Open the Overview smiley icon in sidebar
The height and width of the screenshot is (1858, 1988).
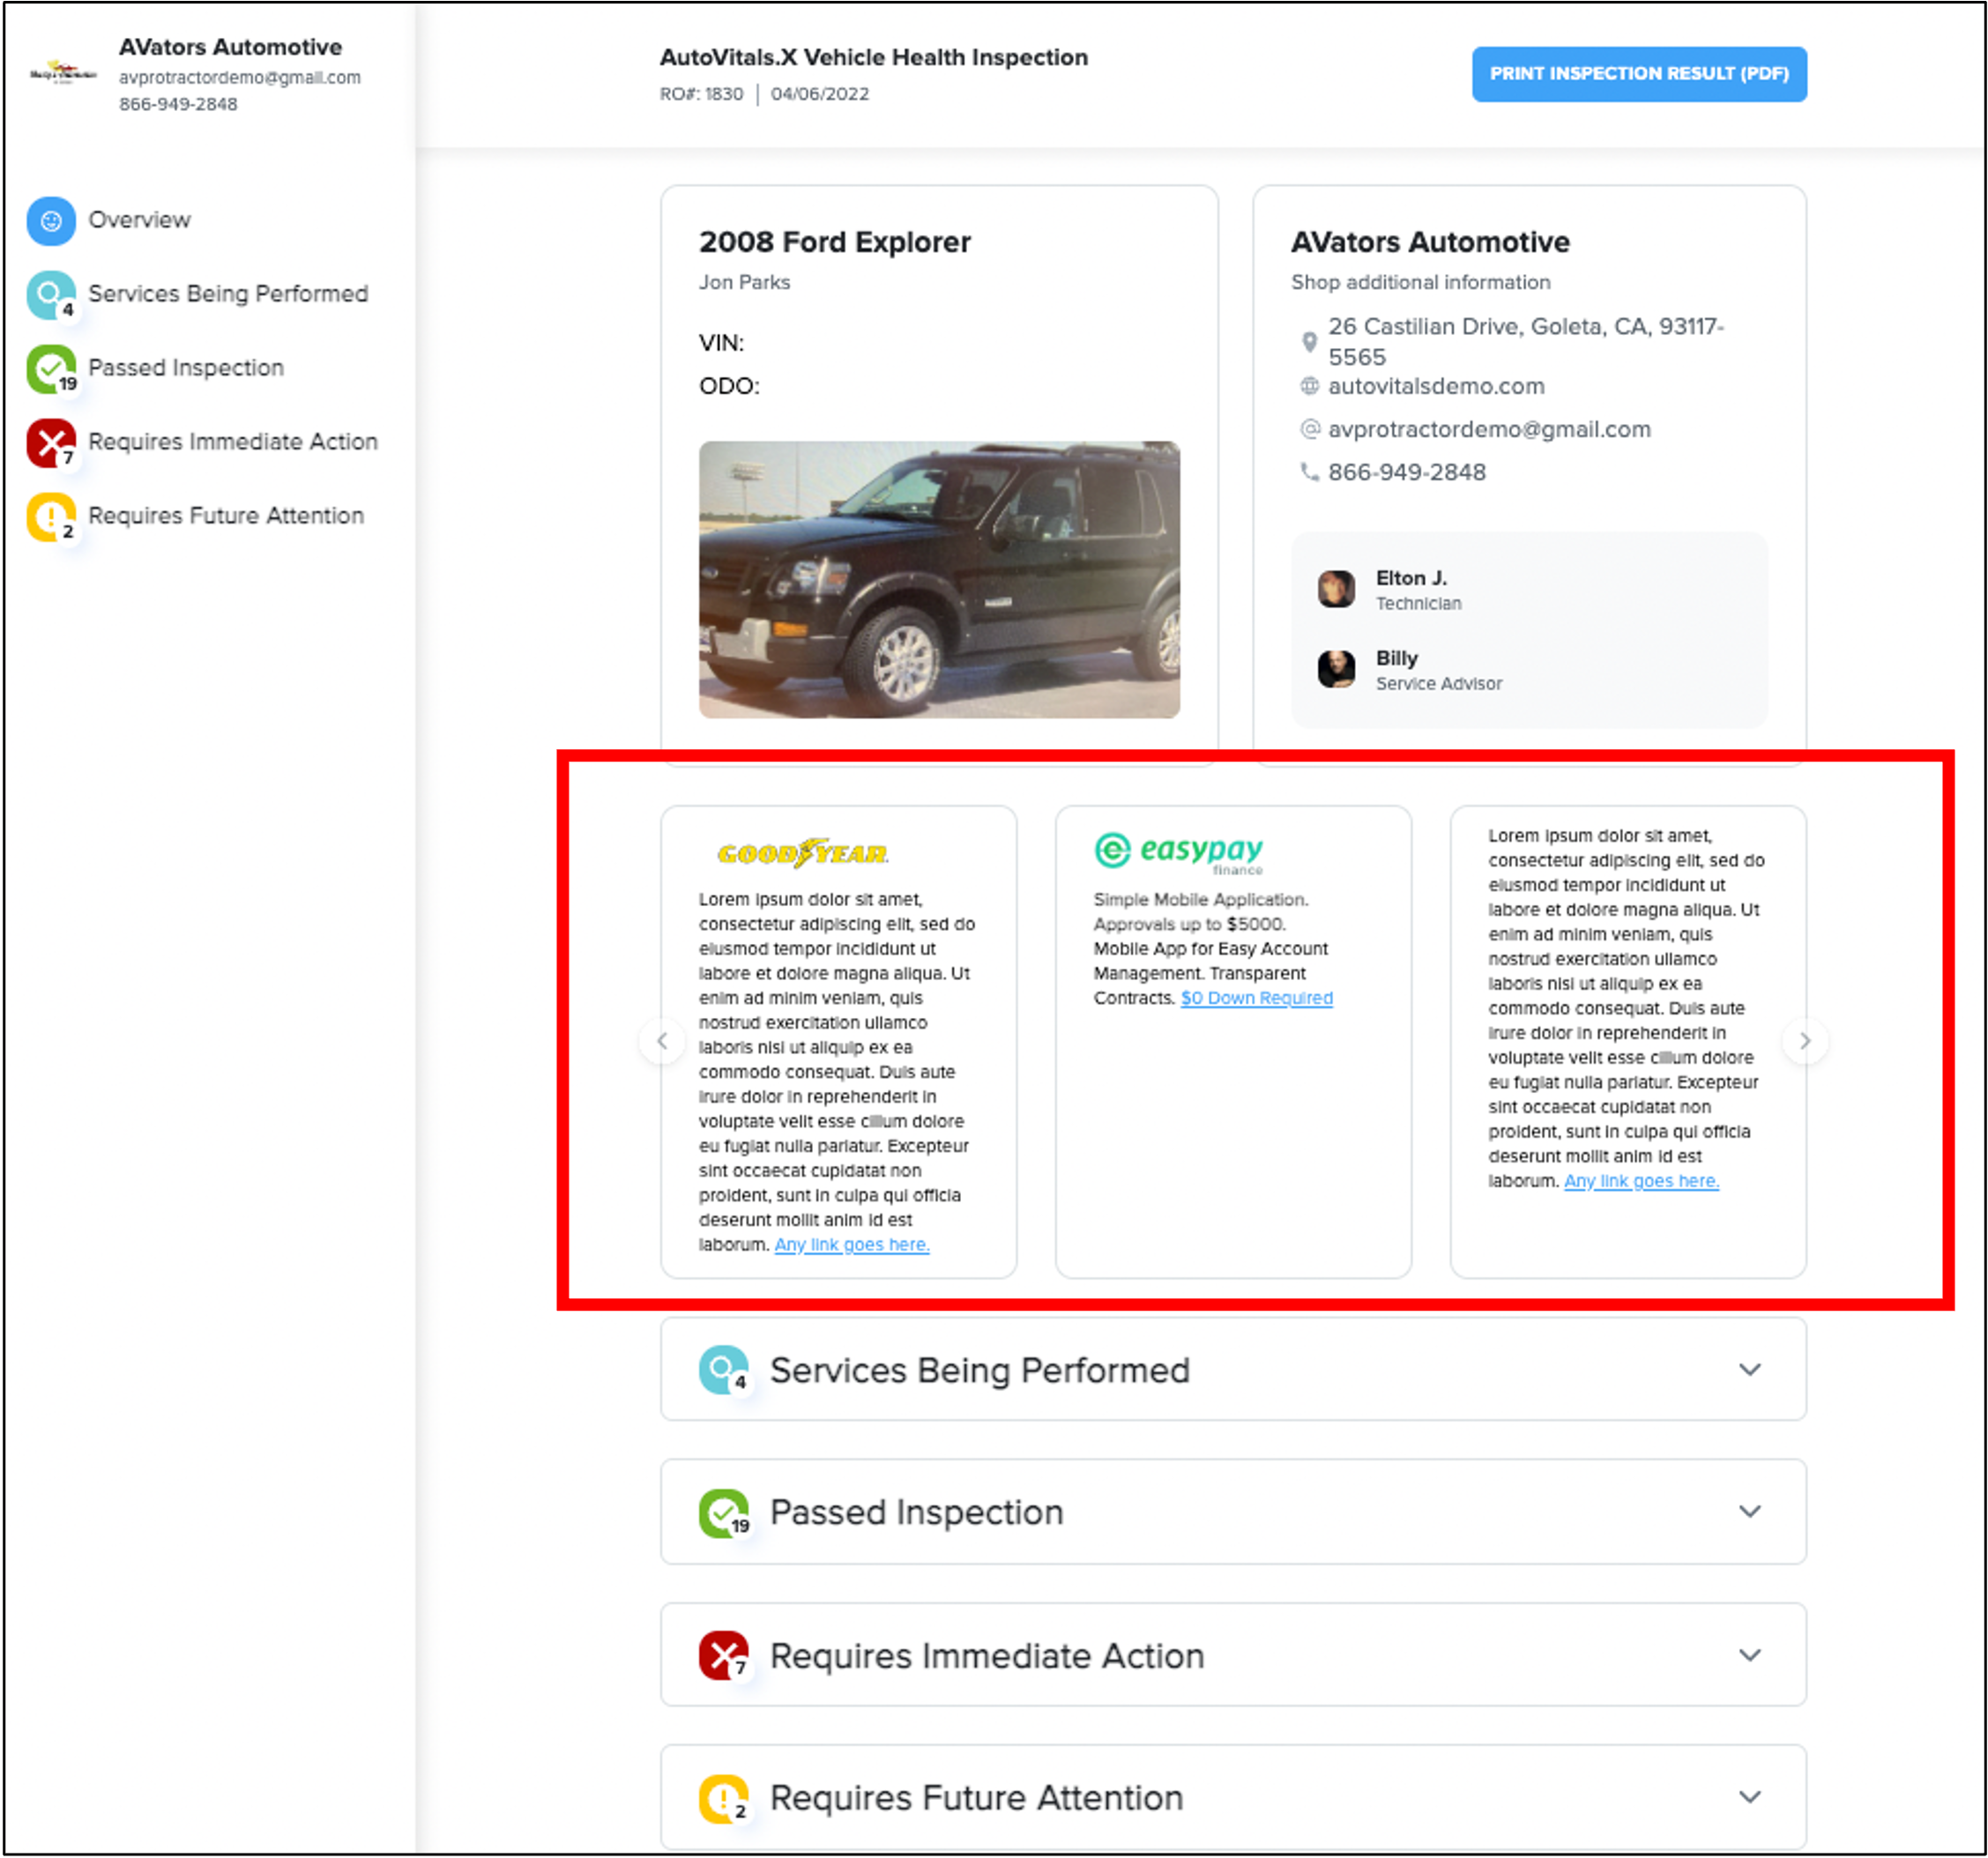click(x=51, y=221)
